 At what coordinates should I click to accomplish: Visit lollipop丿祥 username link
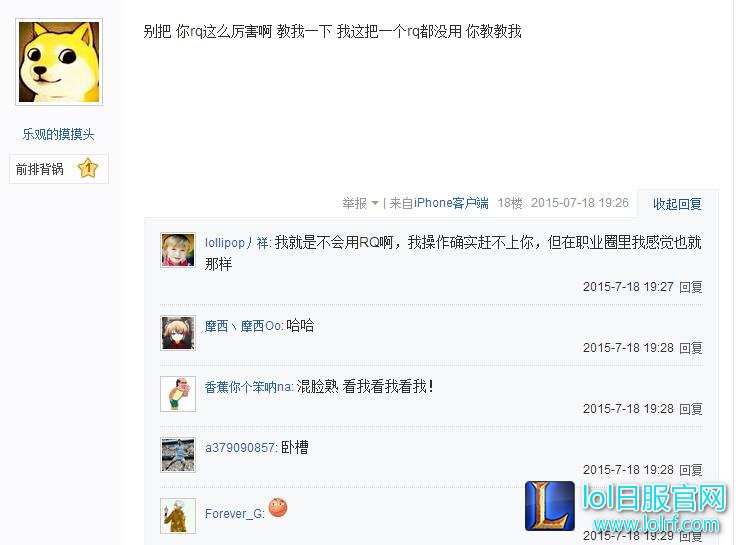pos(237,243)
